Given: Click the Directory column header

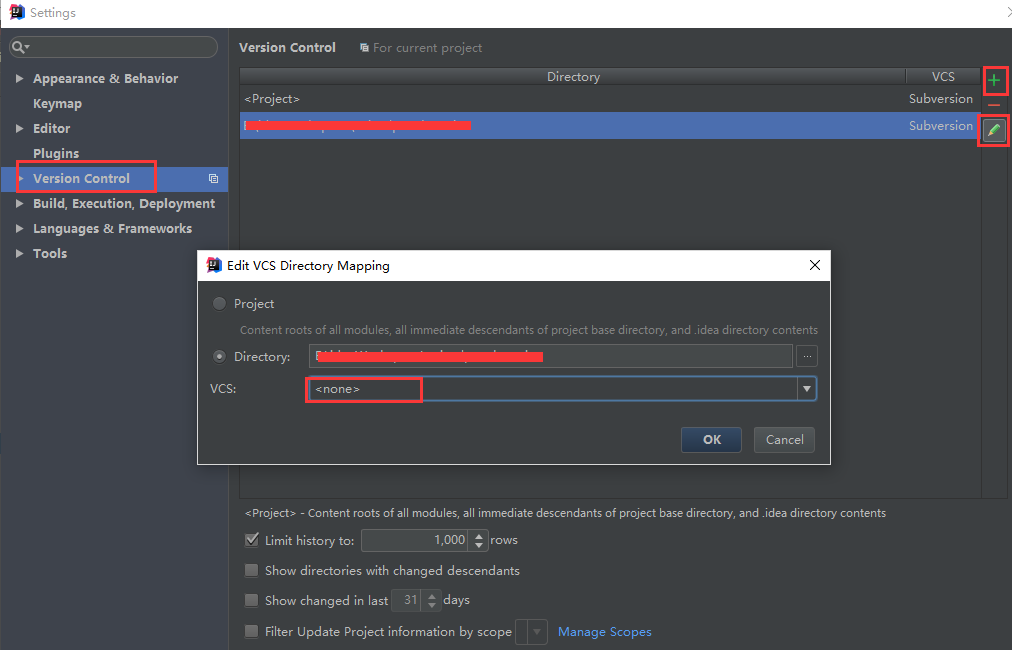Looking at the screenshot, I should [573, 76].
